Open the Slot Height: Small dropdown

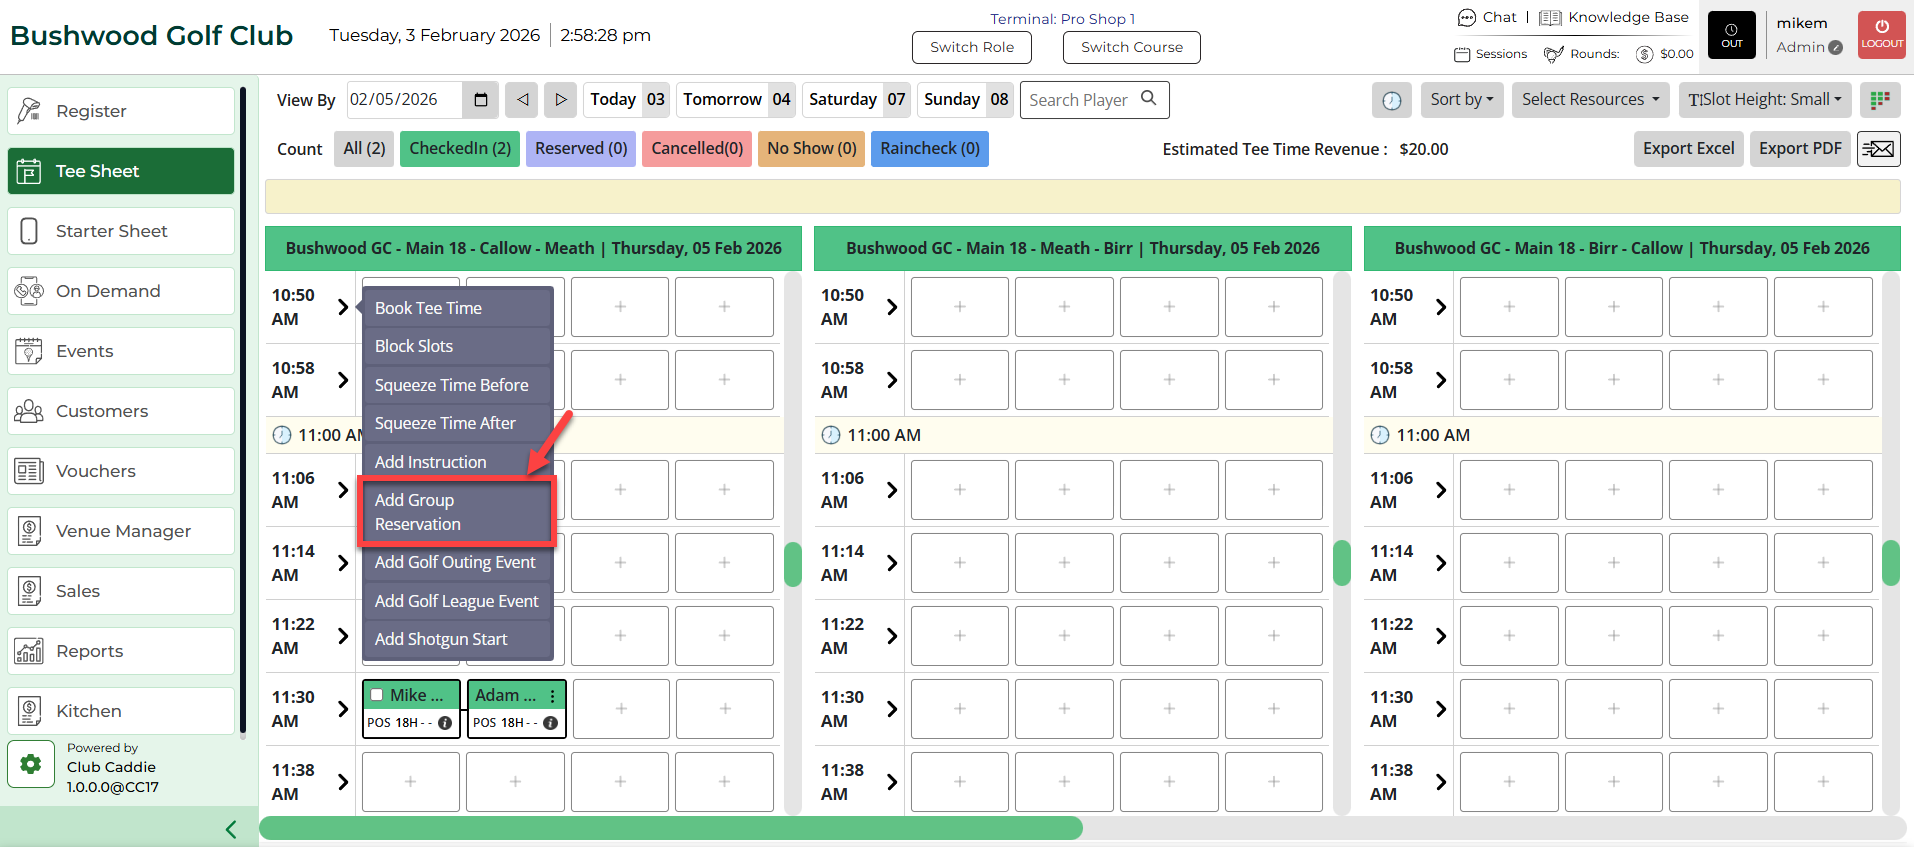coord(1765,100)
